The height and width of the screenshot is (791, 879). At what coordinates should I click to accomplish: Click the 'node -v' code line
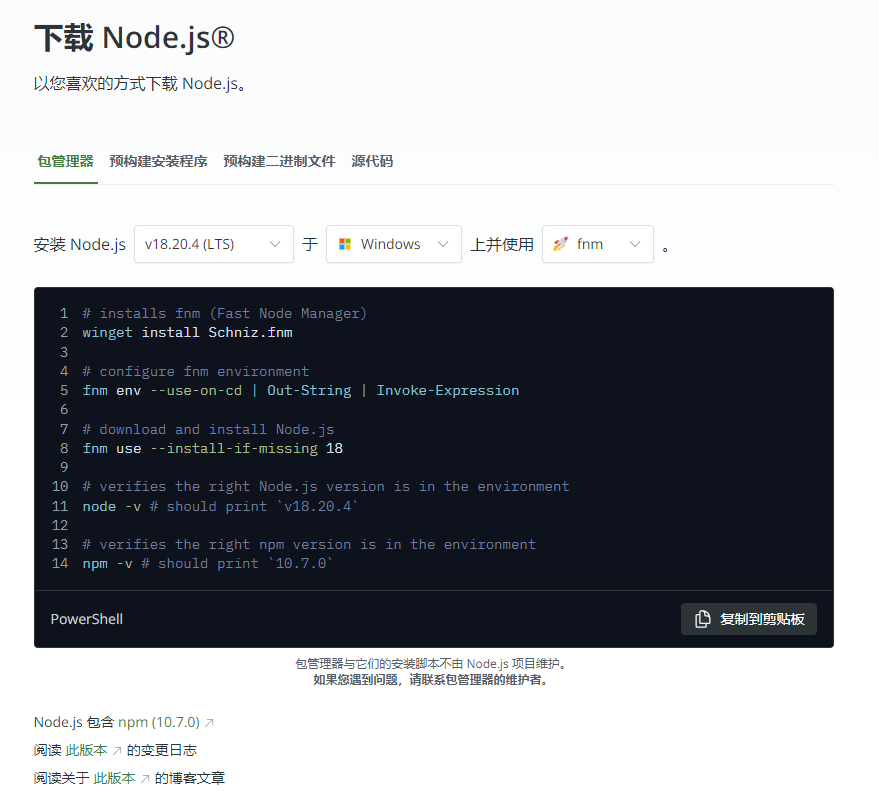tap(220, 506)
